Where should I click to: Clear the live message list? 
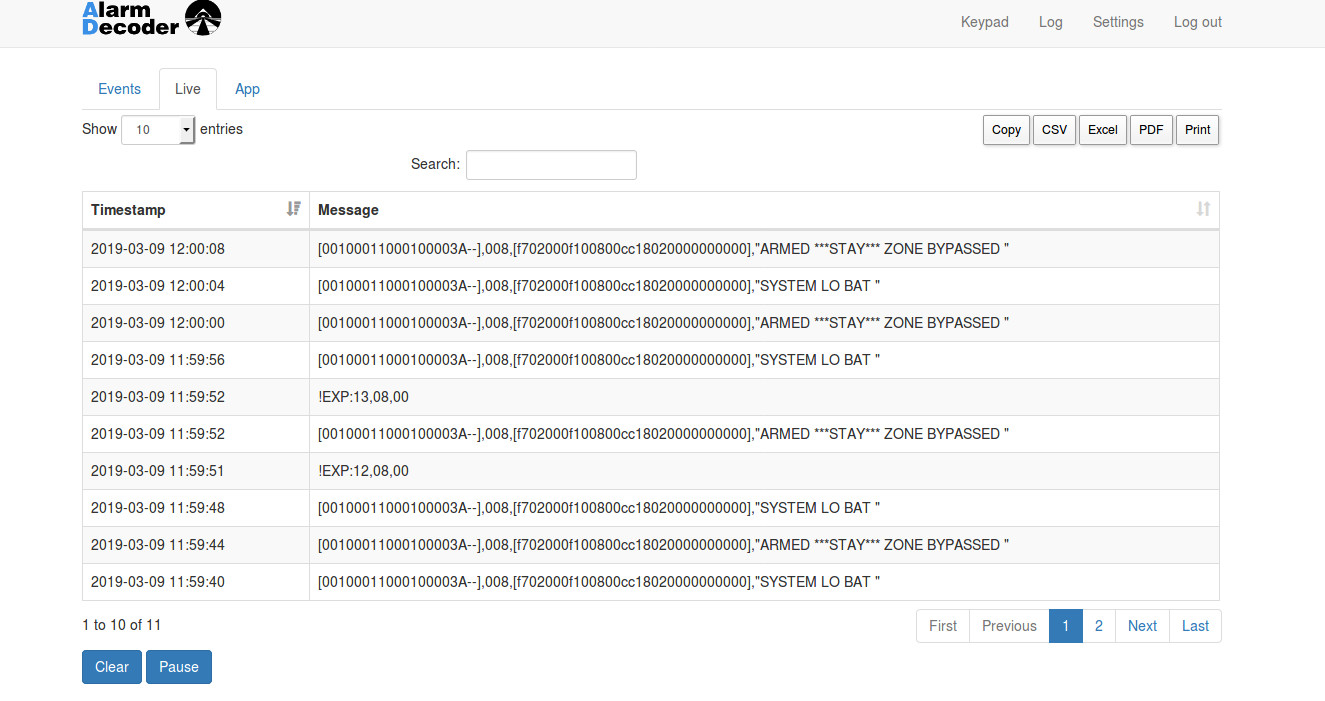pos(112,667)
